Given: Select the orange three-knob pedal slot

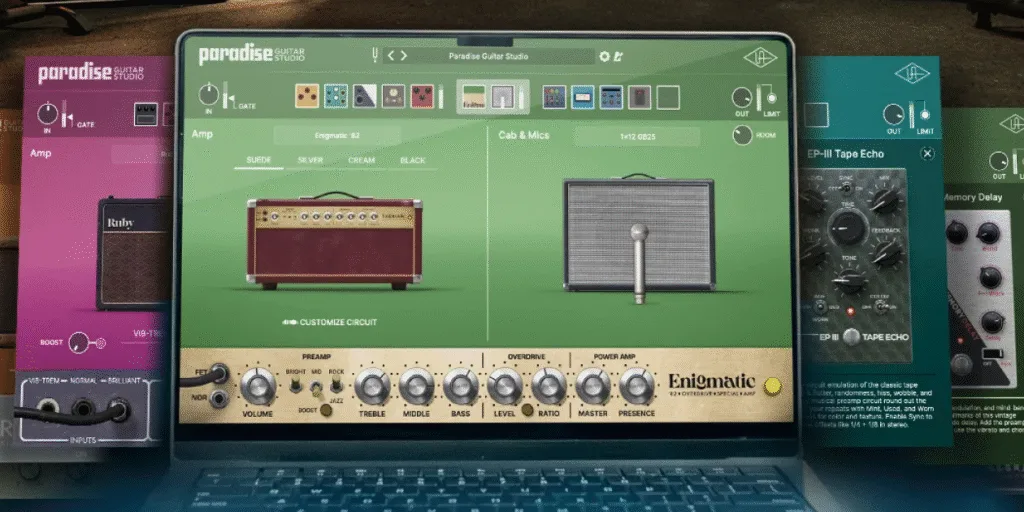Looking at the screenshot, I should coord(307,96).
